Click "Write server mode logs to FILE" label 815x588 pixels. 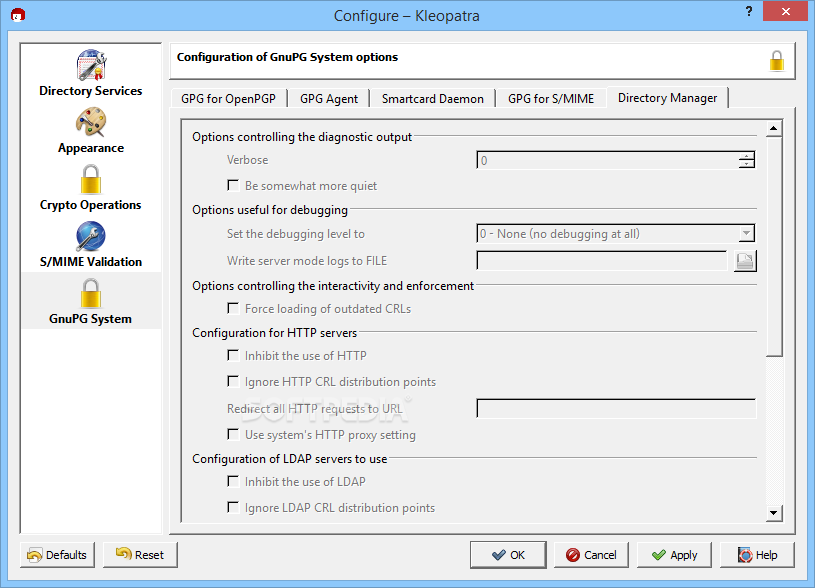point(307,260)
